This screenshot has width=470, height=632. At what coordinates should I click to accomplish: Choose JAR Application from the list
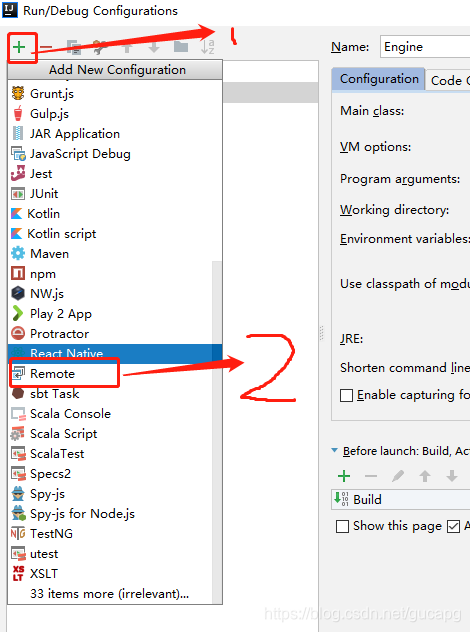click(x=115, y=134)
